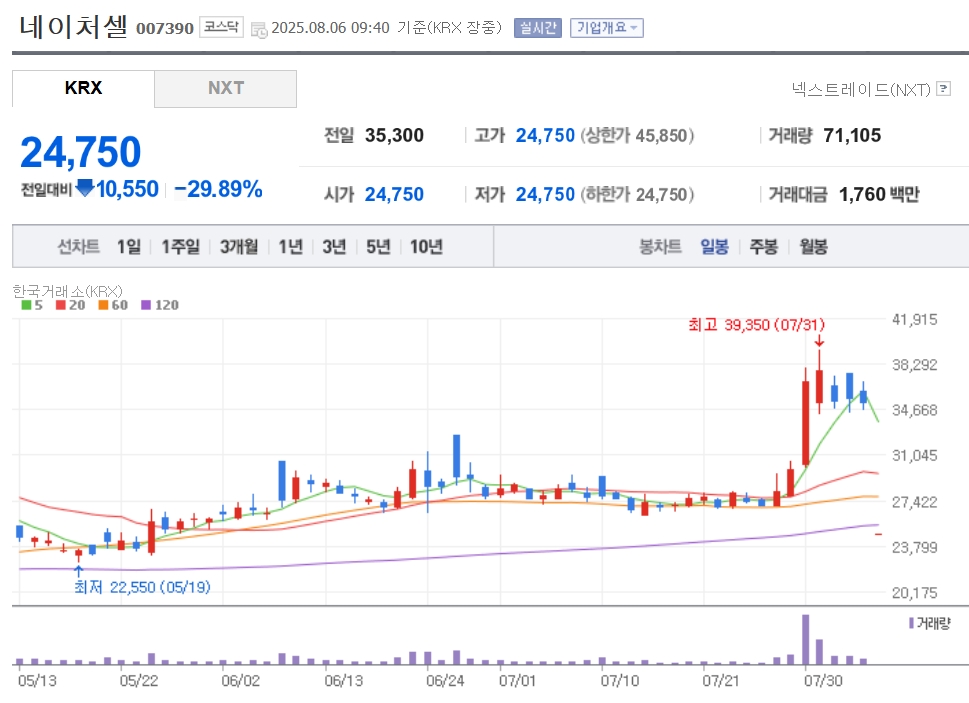Choose the 주봉 candle chart
Viewport: 969px width, 703px height.
(764, 246)
